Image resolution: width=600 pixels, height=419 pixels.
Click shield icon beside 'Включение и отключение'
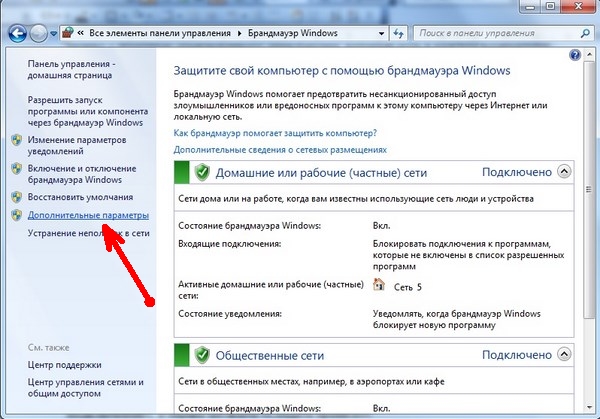[16, 169]
